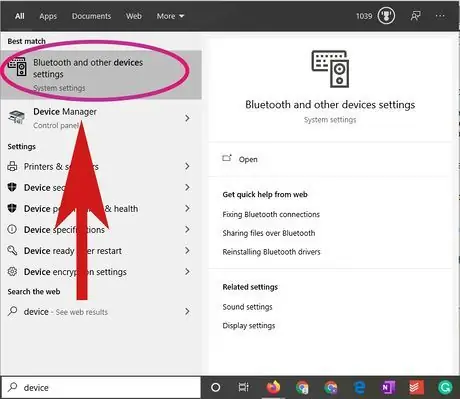The image size is (460, 399).
Task: Click Open in the preview pane
Action: coord(248,159)
